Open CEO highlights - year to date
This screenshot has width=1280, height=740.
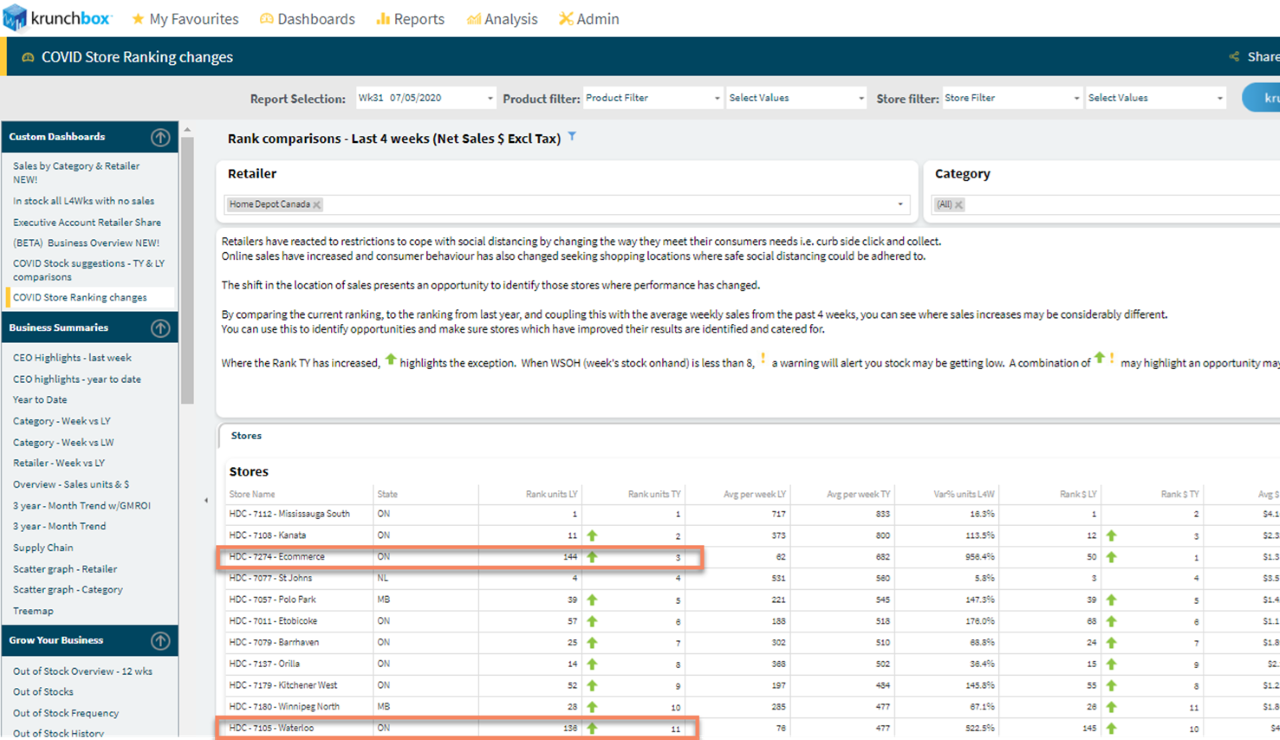click(75, 379)
